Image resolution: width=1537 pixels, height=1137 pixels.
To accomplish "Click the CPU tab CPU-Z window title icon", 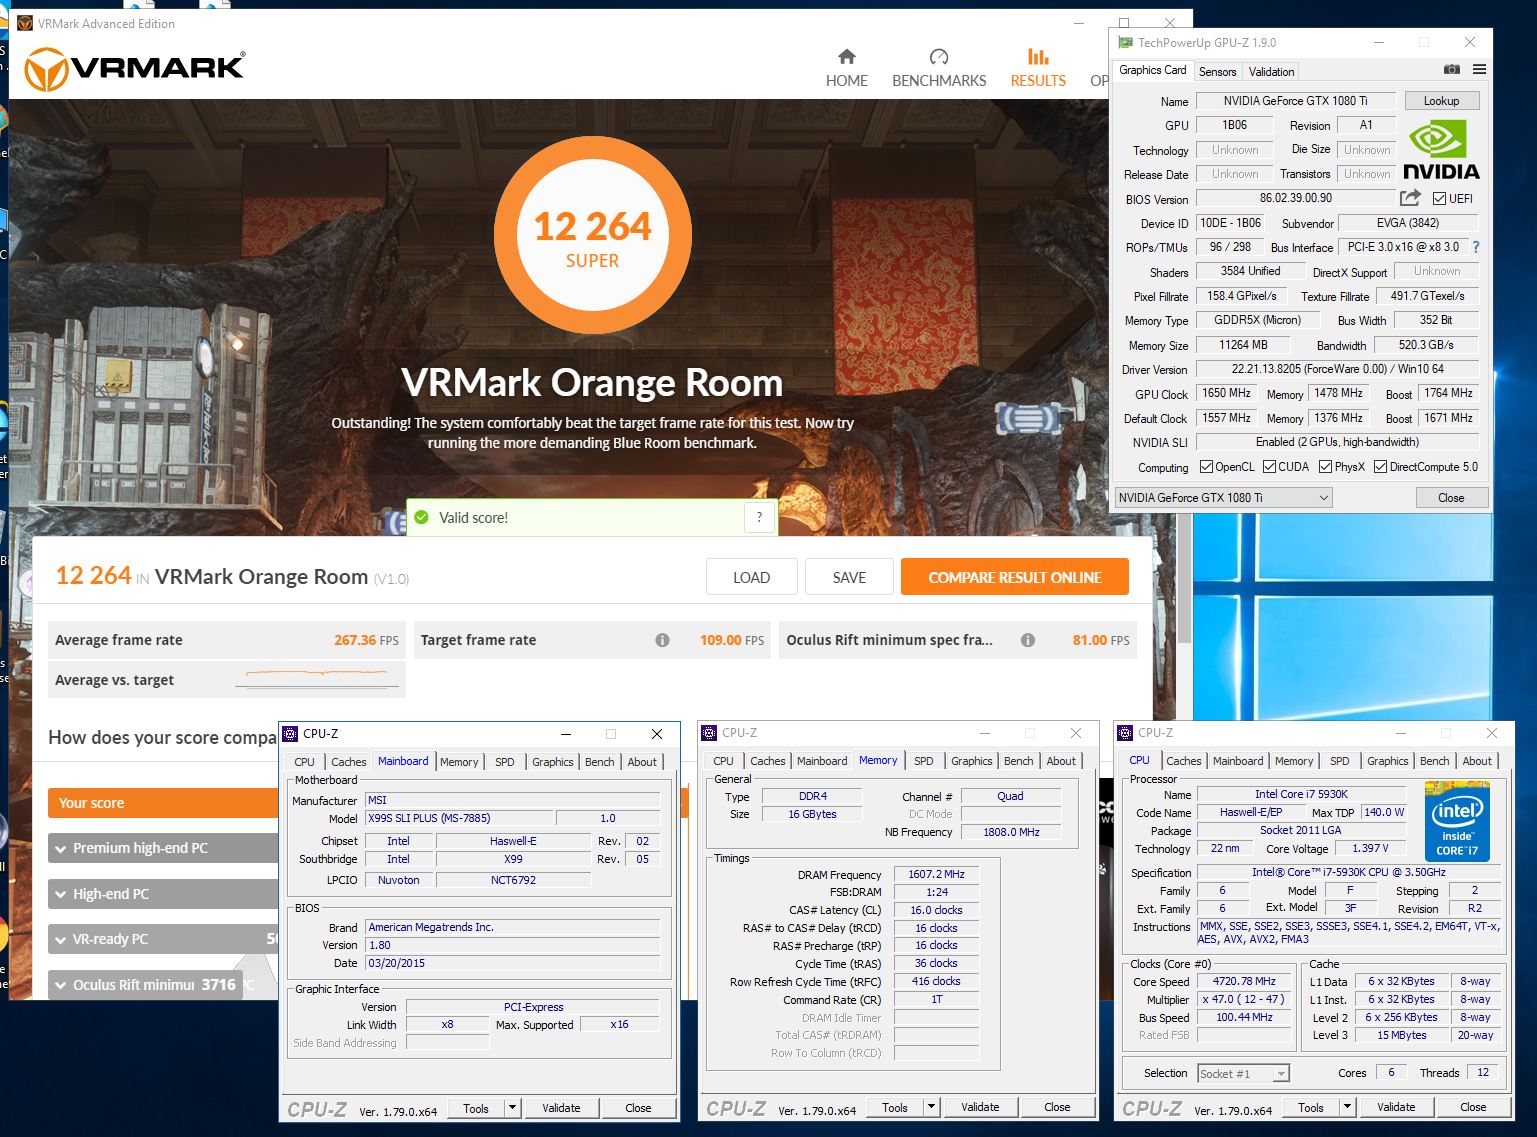I will [x=1126, y=733].
